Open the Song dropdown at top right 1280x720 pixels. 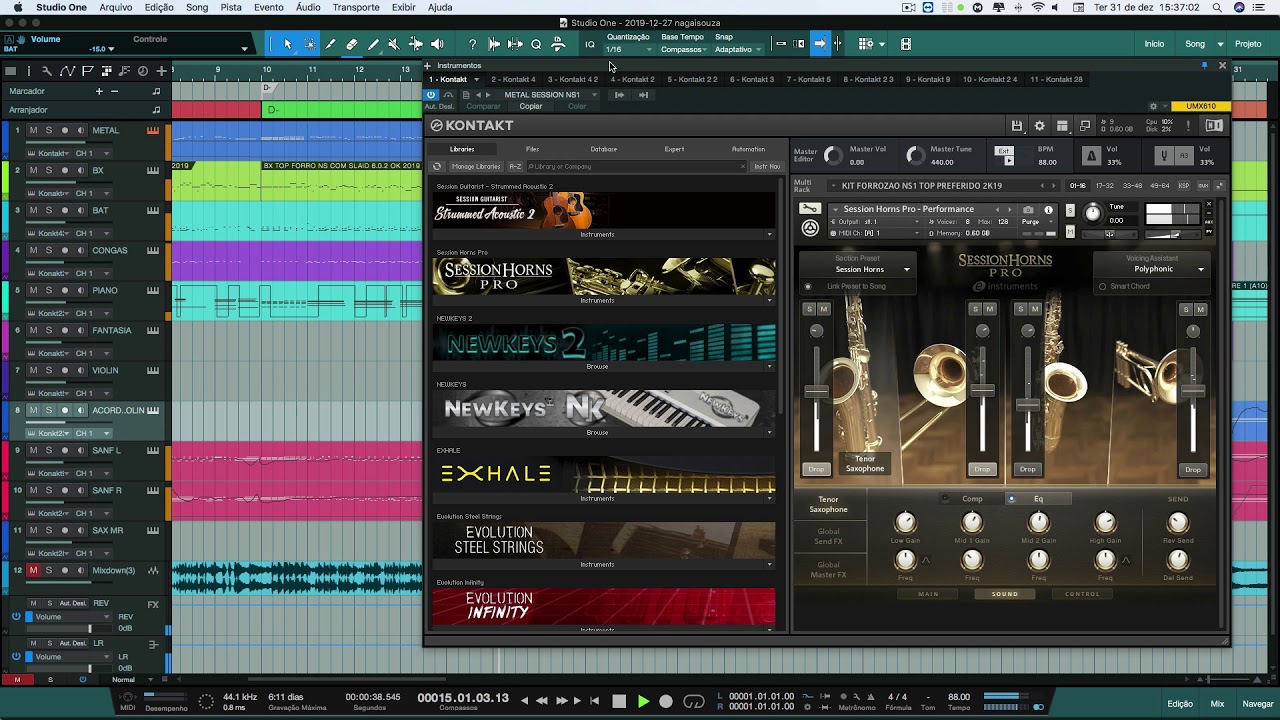(x=1220, y=44)
